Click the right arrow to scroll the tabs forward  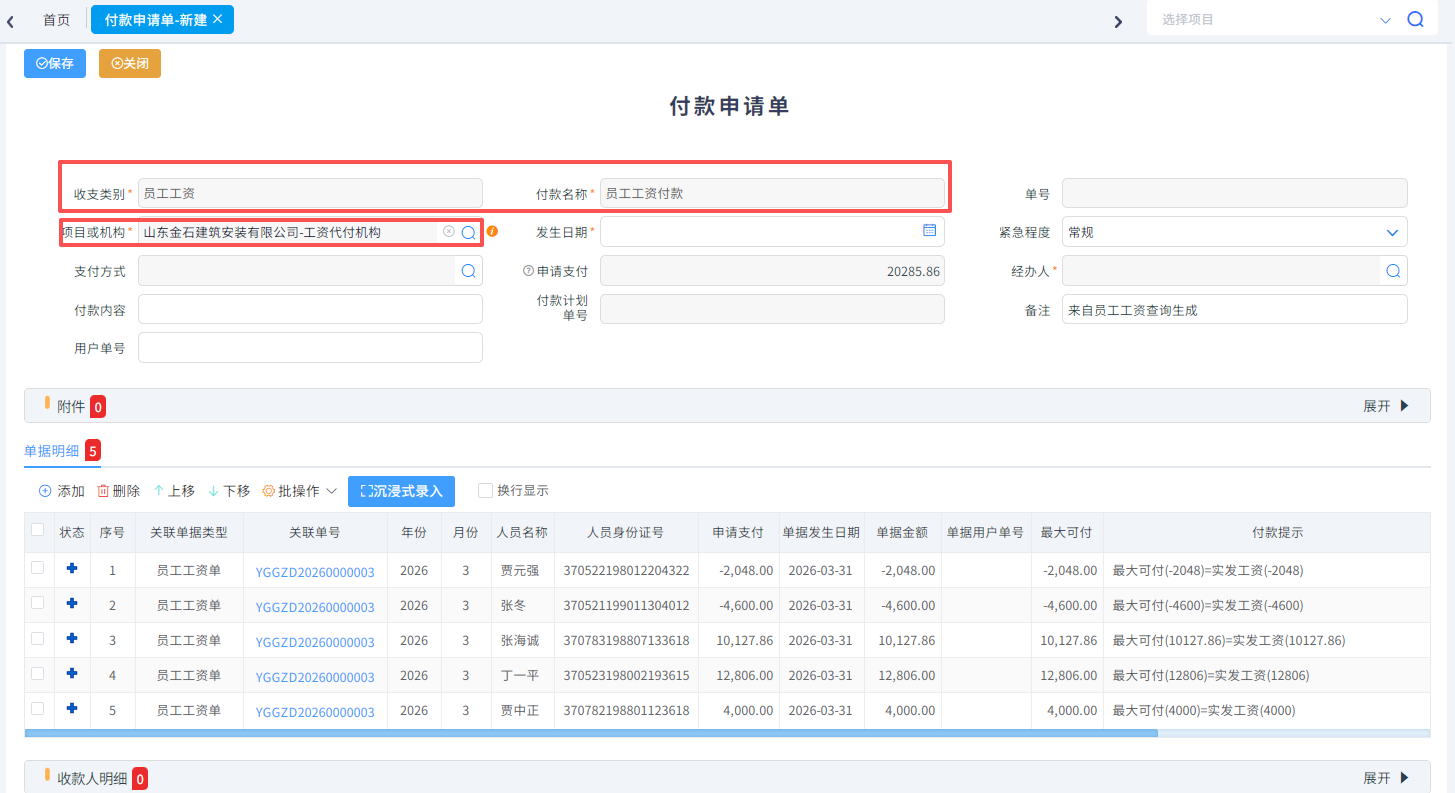pyautogui.click(x=1118, y=21)
